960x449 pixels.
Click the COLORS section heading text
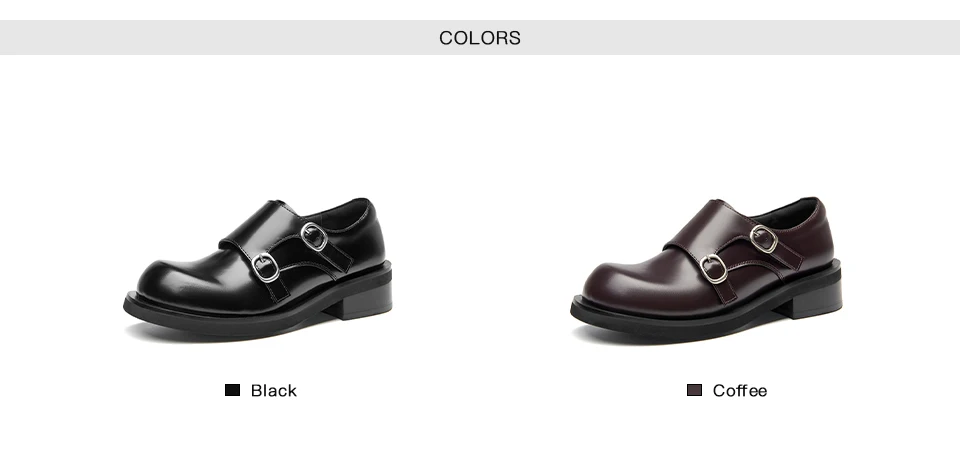[x=480, y=38]
